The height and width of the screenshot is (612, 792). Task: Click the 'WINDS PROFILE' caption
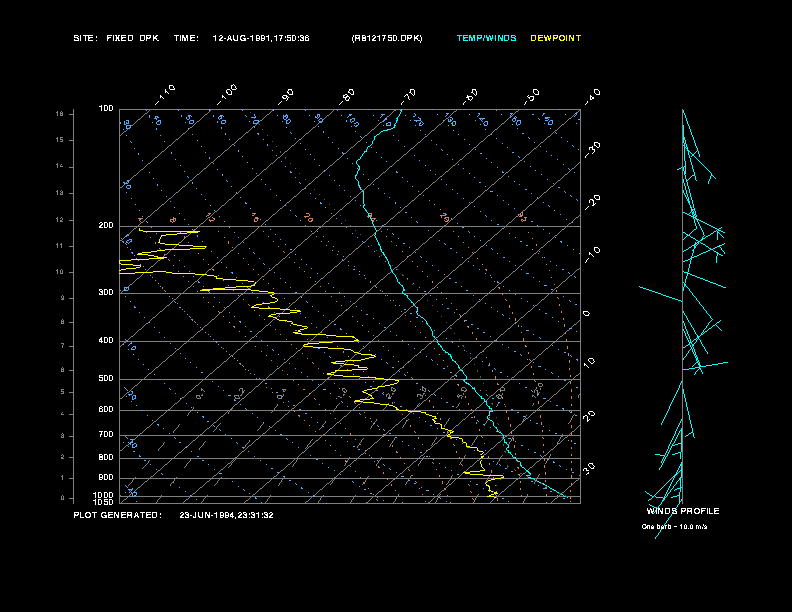[x=683, y=511]
